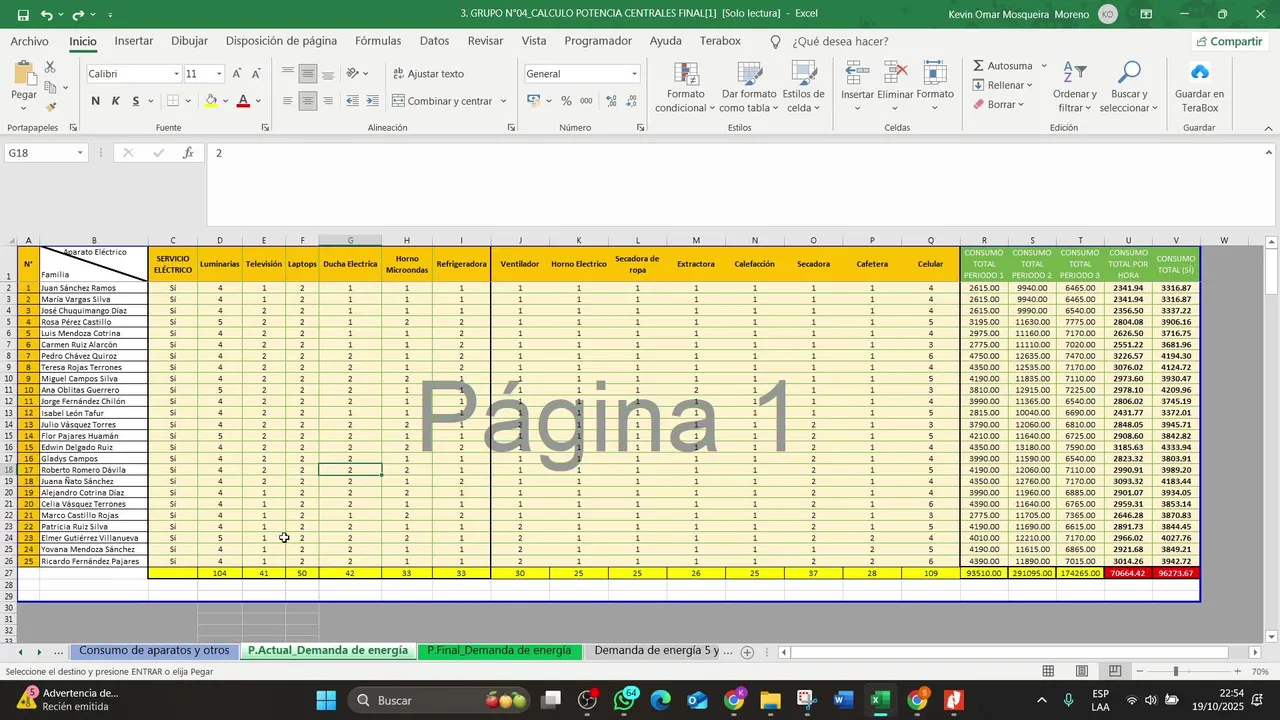The height and width of the screenshot is (720, 1280).
Task: Decrease indent icon in Alineación
Action: click(x=354, y=101)
